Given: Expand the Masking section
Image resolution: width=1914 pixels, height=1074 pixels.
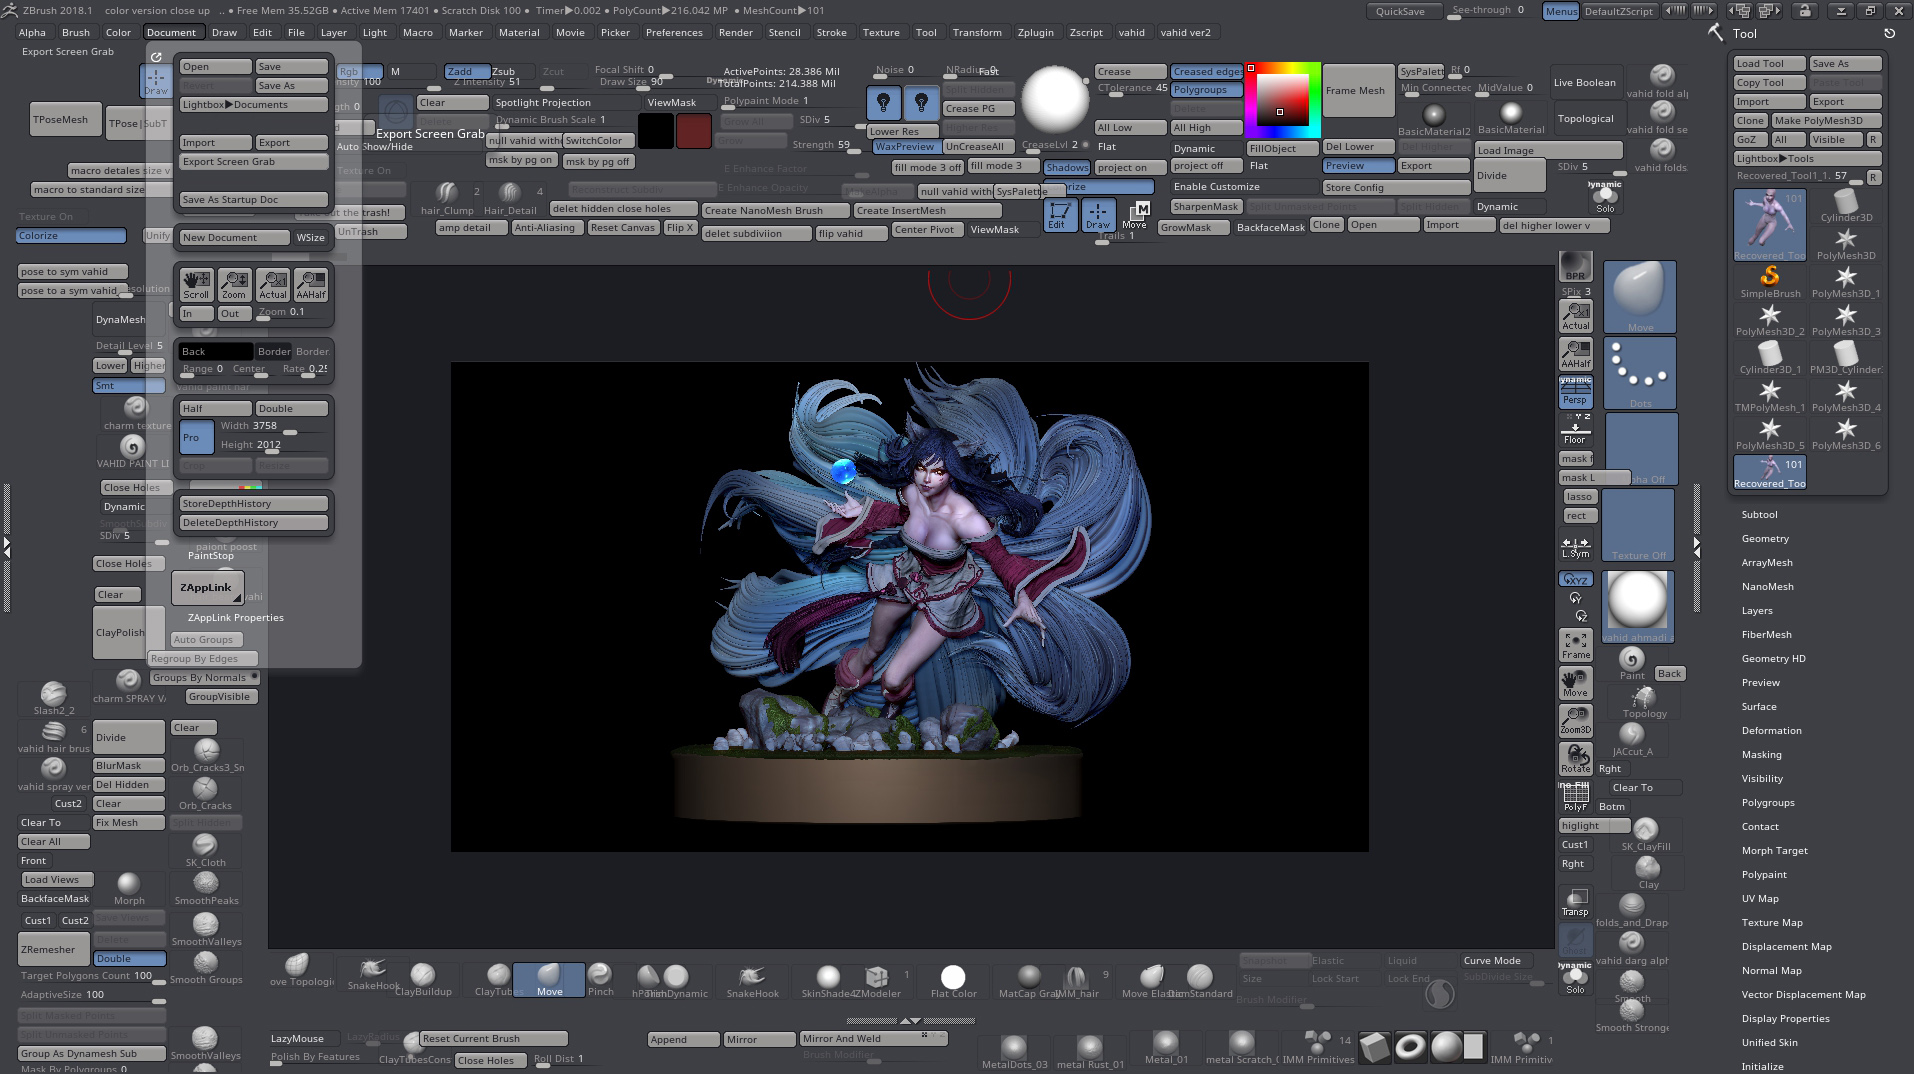Looking at the screenshot, I should coord(1761,755).
